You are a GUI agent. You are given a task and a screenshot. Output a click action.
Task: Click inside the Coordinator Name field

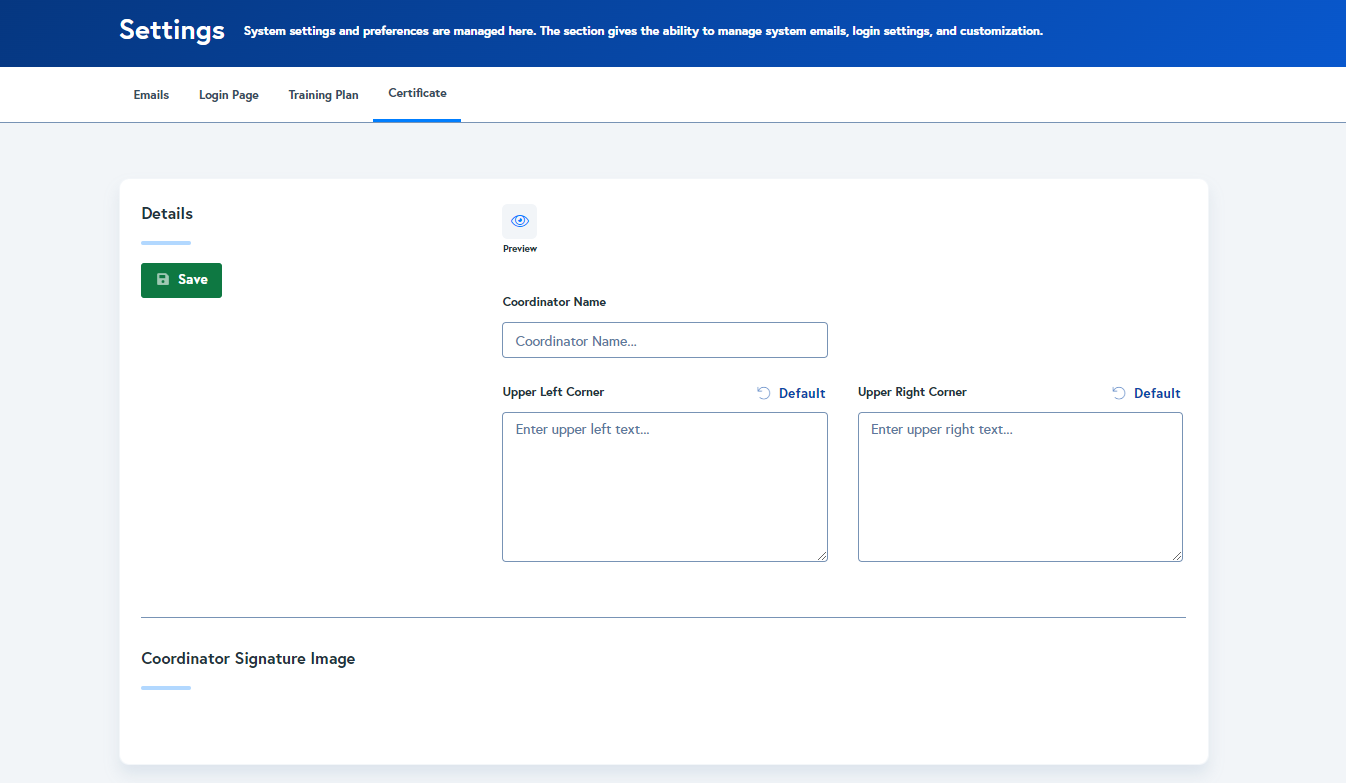(664, 340)
